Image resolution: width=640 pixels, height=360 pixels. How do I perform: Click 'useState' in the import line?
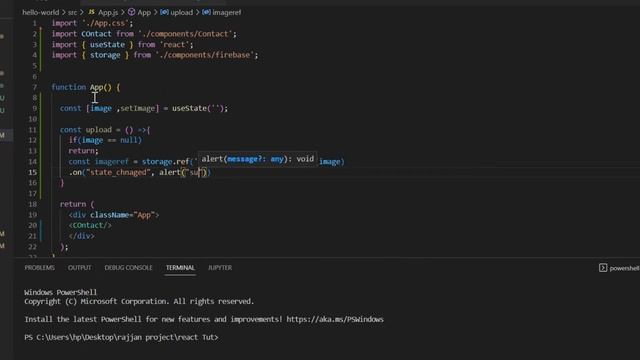[107, 44]
